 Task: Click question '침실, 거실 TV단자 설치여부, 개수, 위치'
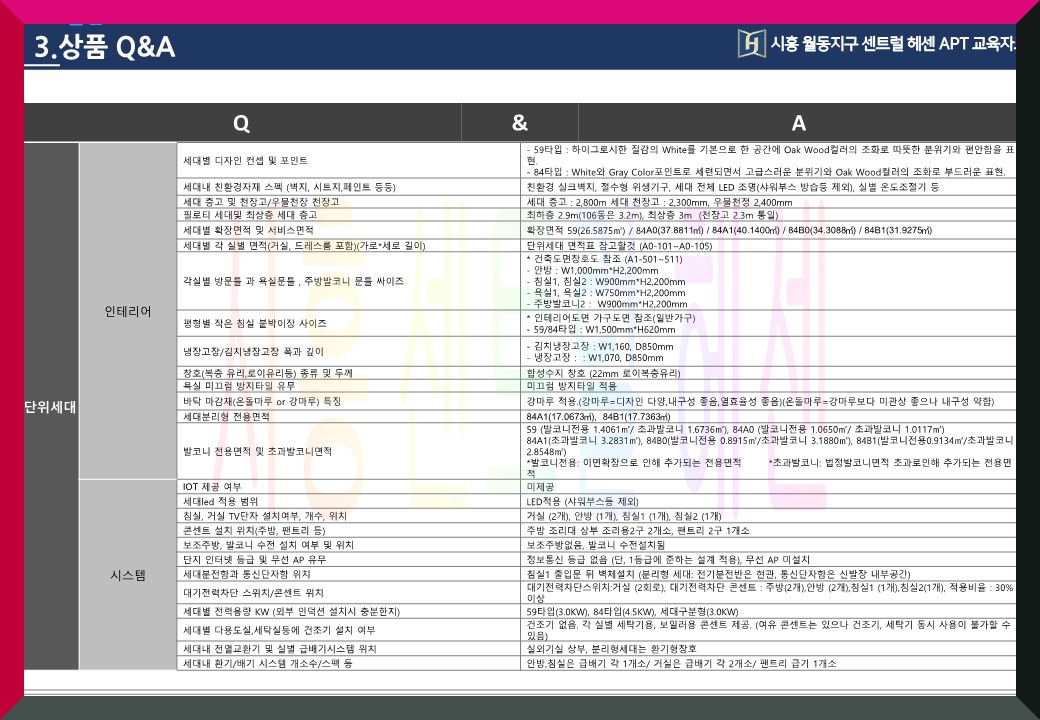(265, 516)
